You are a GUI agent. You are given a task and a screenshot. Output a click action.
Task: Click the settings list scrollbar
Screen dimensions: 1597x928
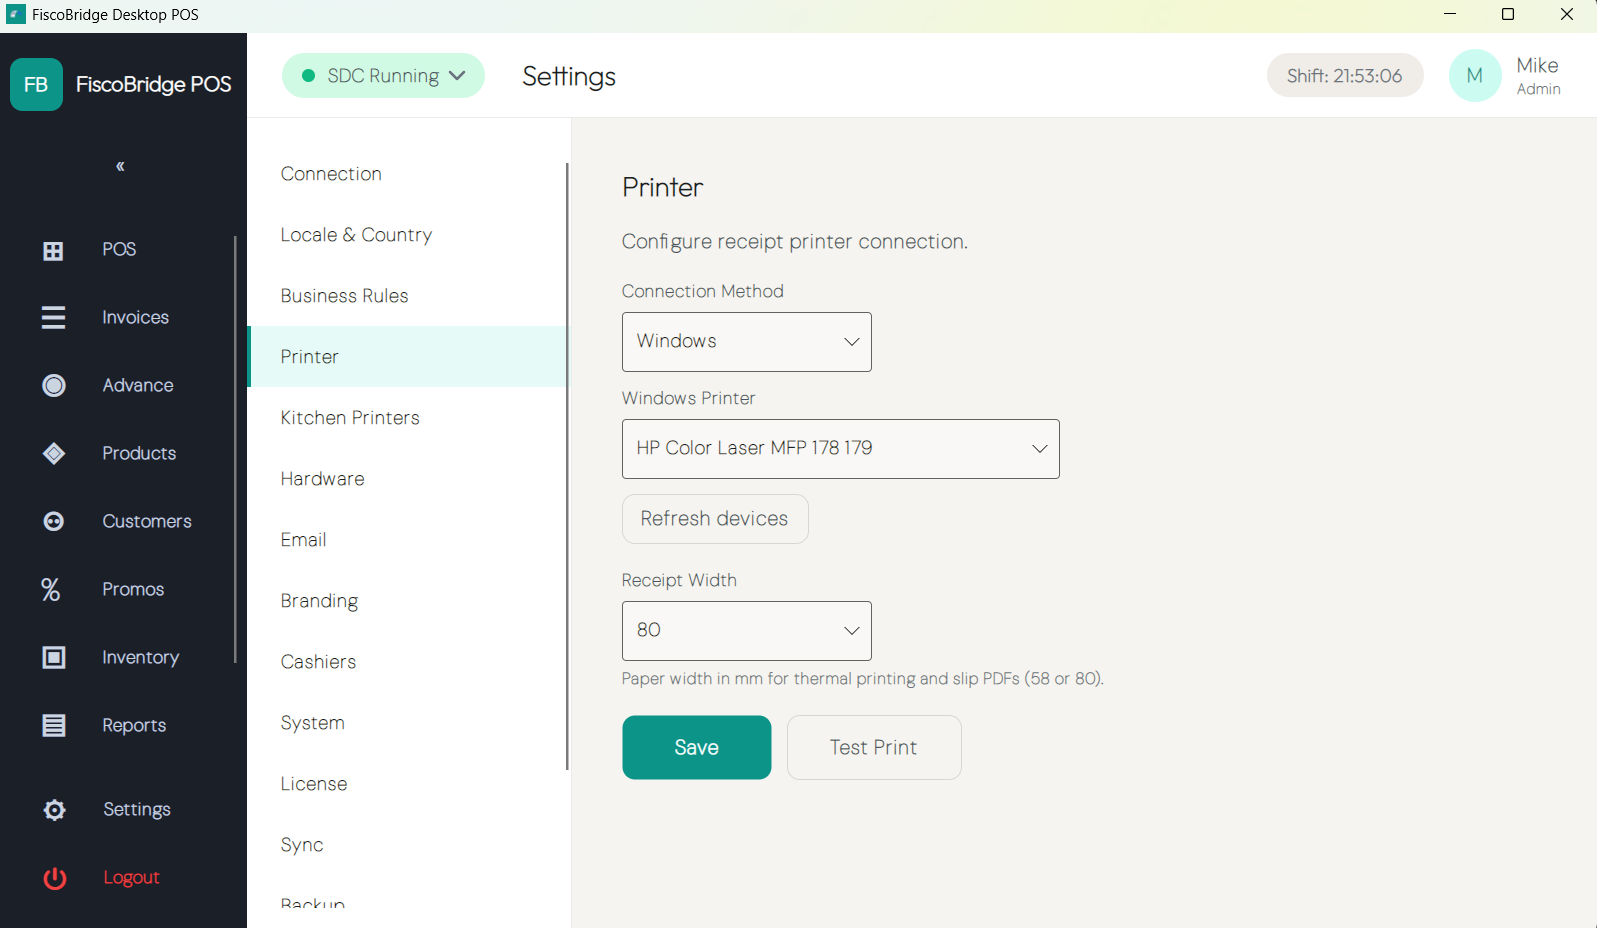pyautogui.click(x=567, y=466)
